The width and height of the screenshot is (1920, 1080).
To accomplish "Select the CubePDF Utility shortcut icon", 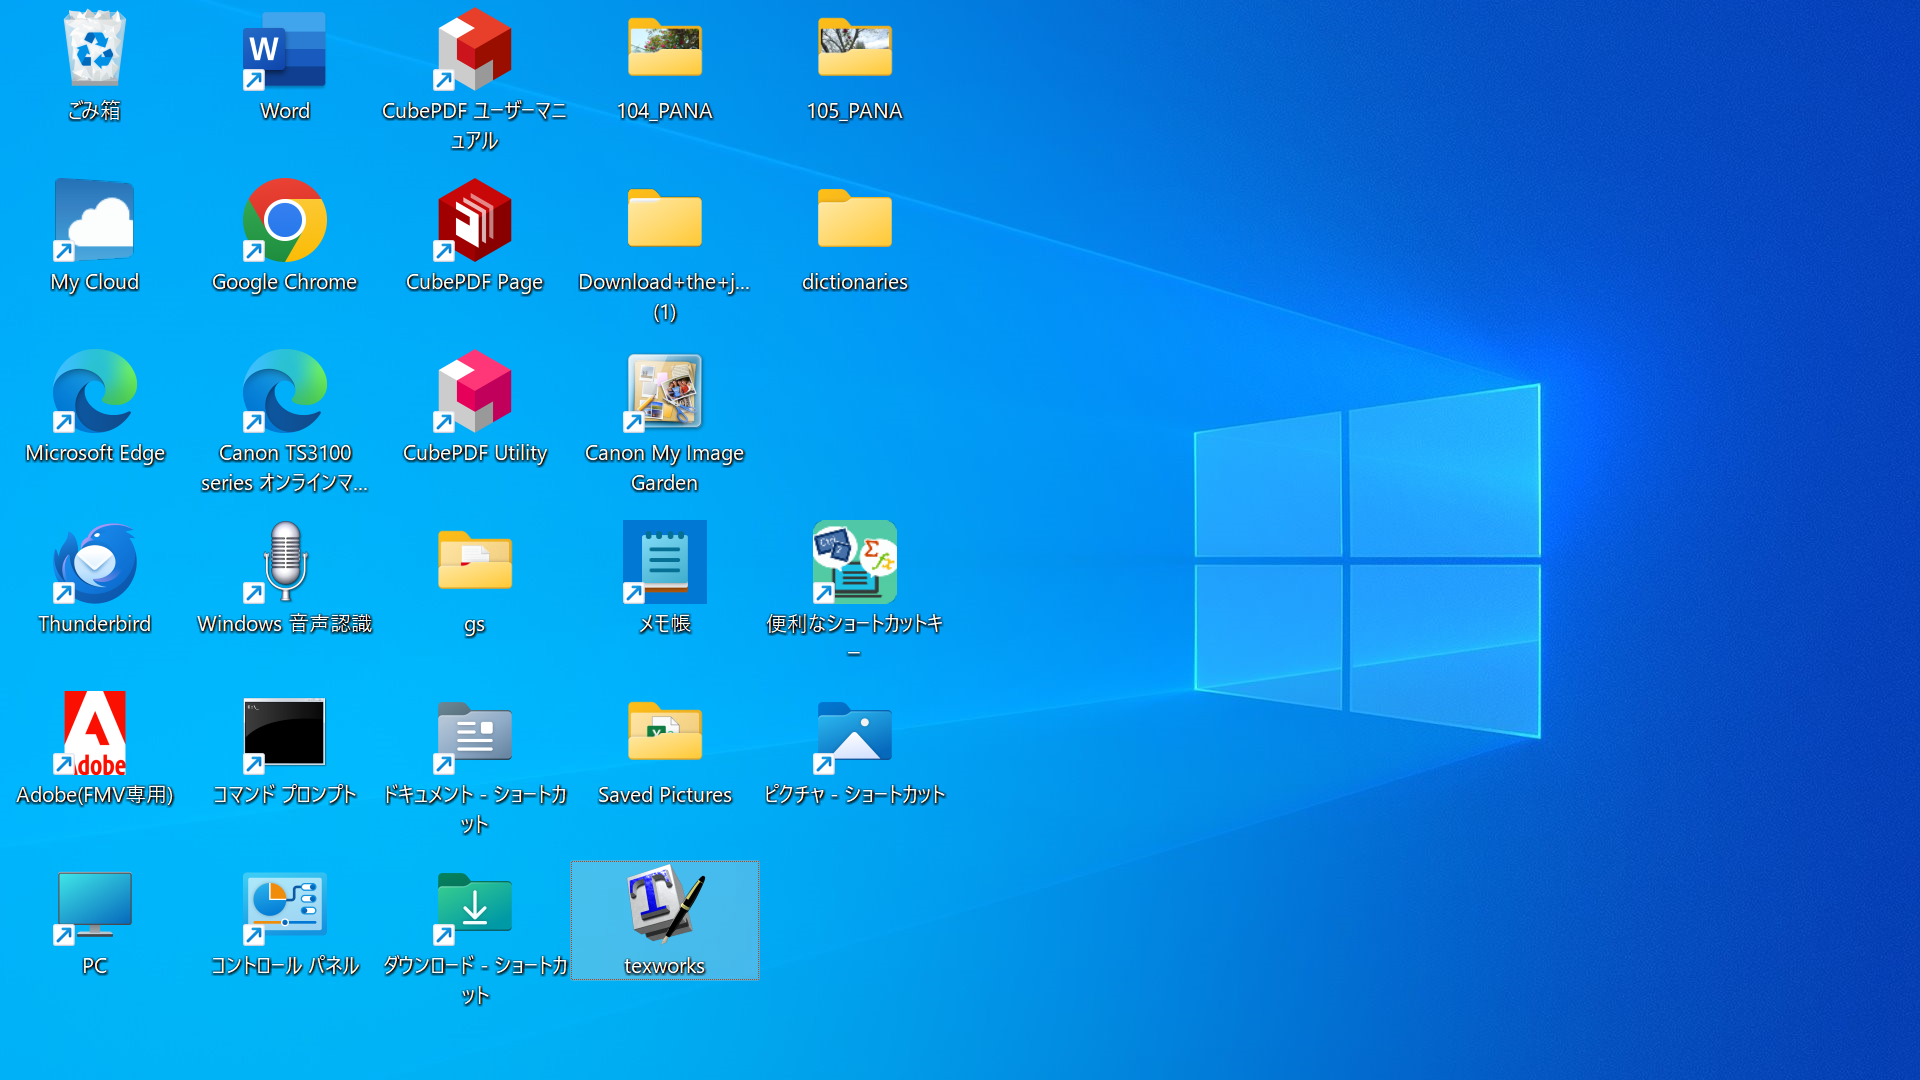I will pyautogui.click(x=474, y=391).
